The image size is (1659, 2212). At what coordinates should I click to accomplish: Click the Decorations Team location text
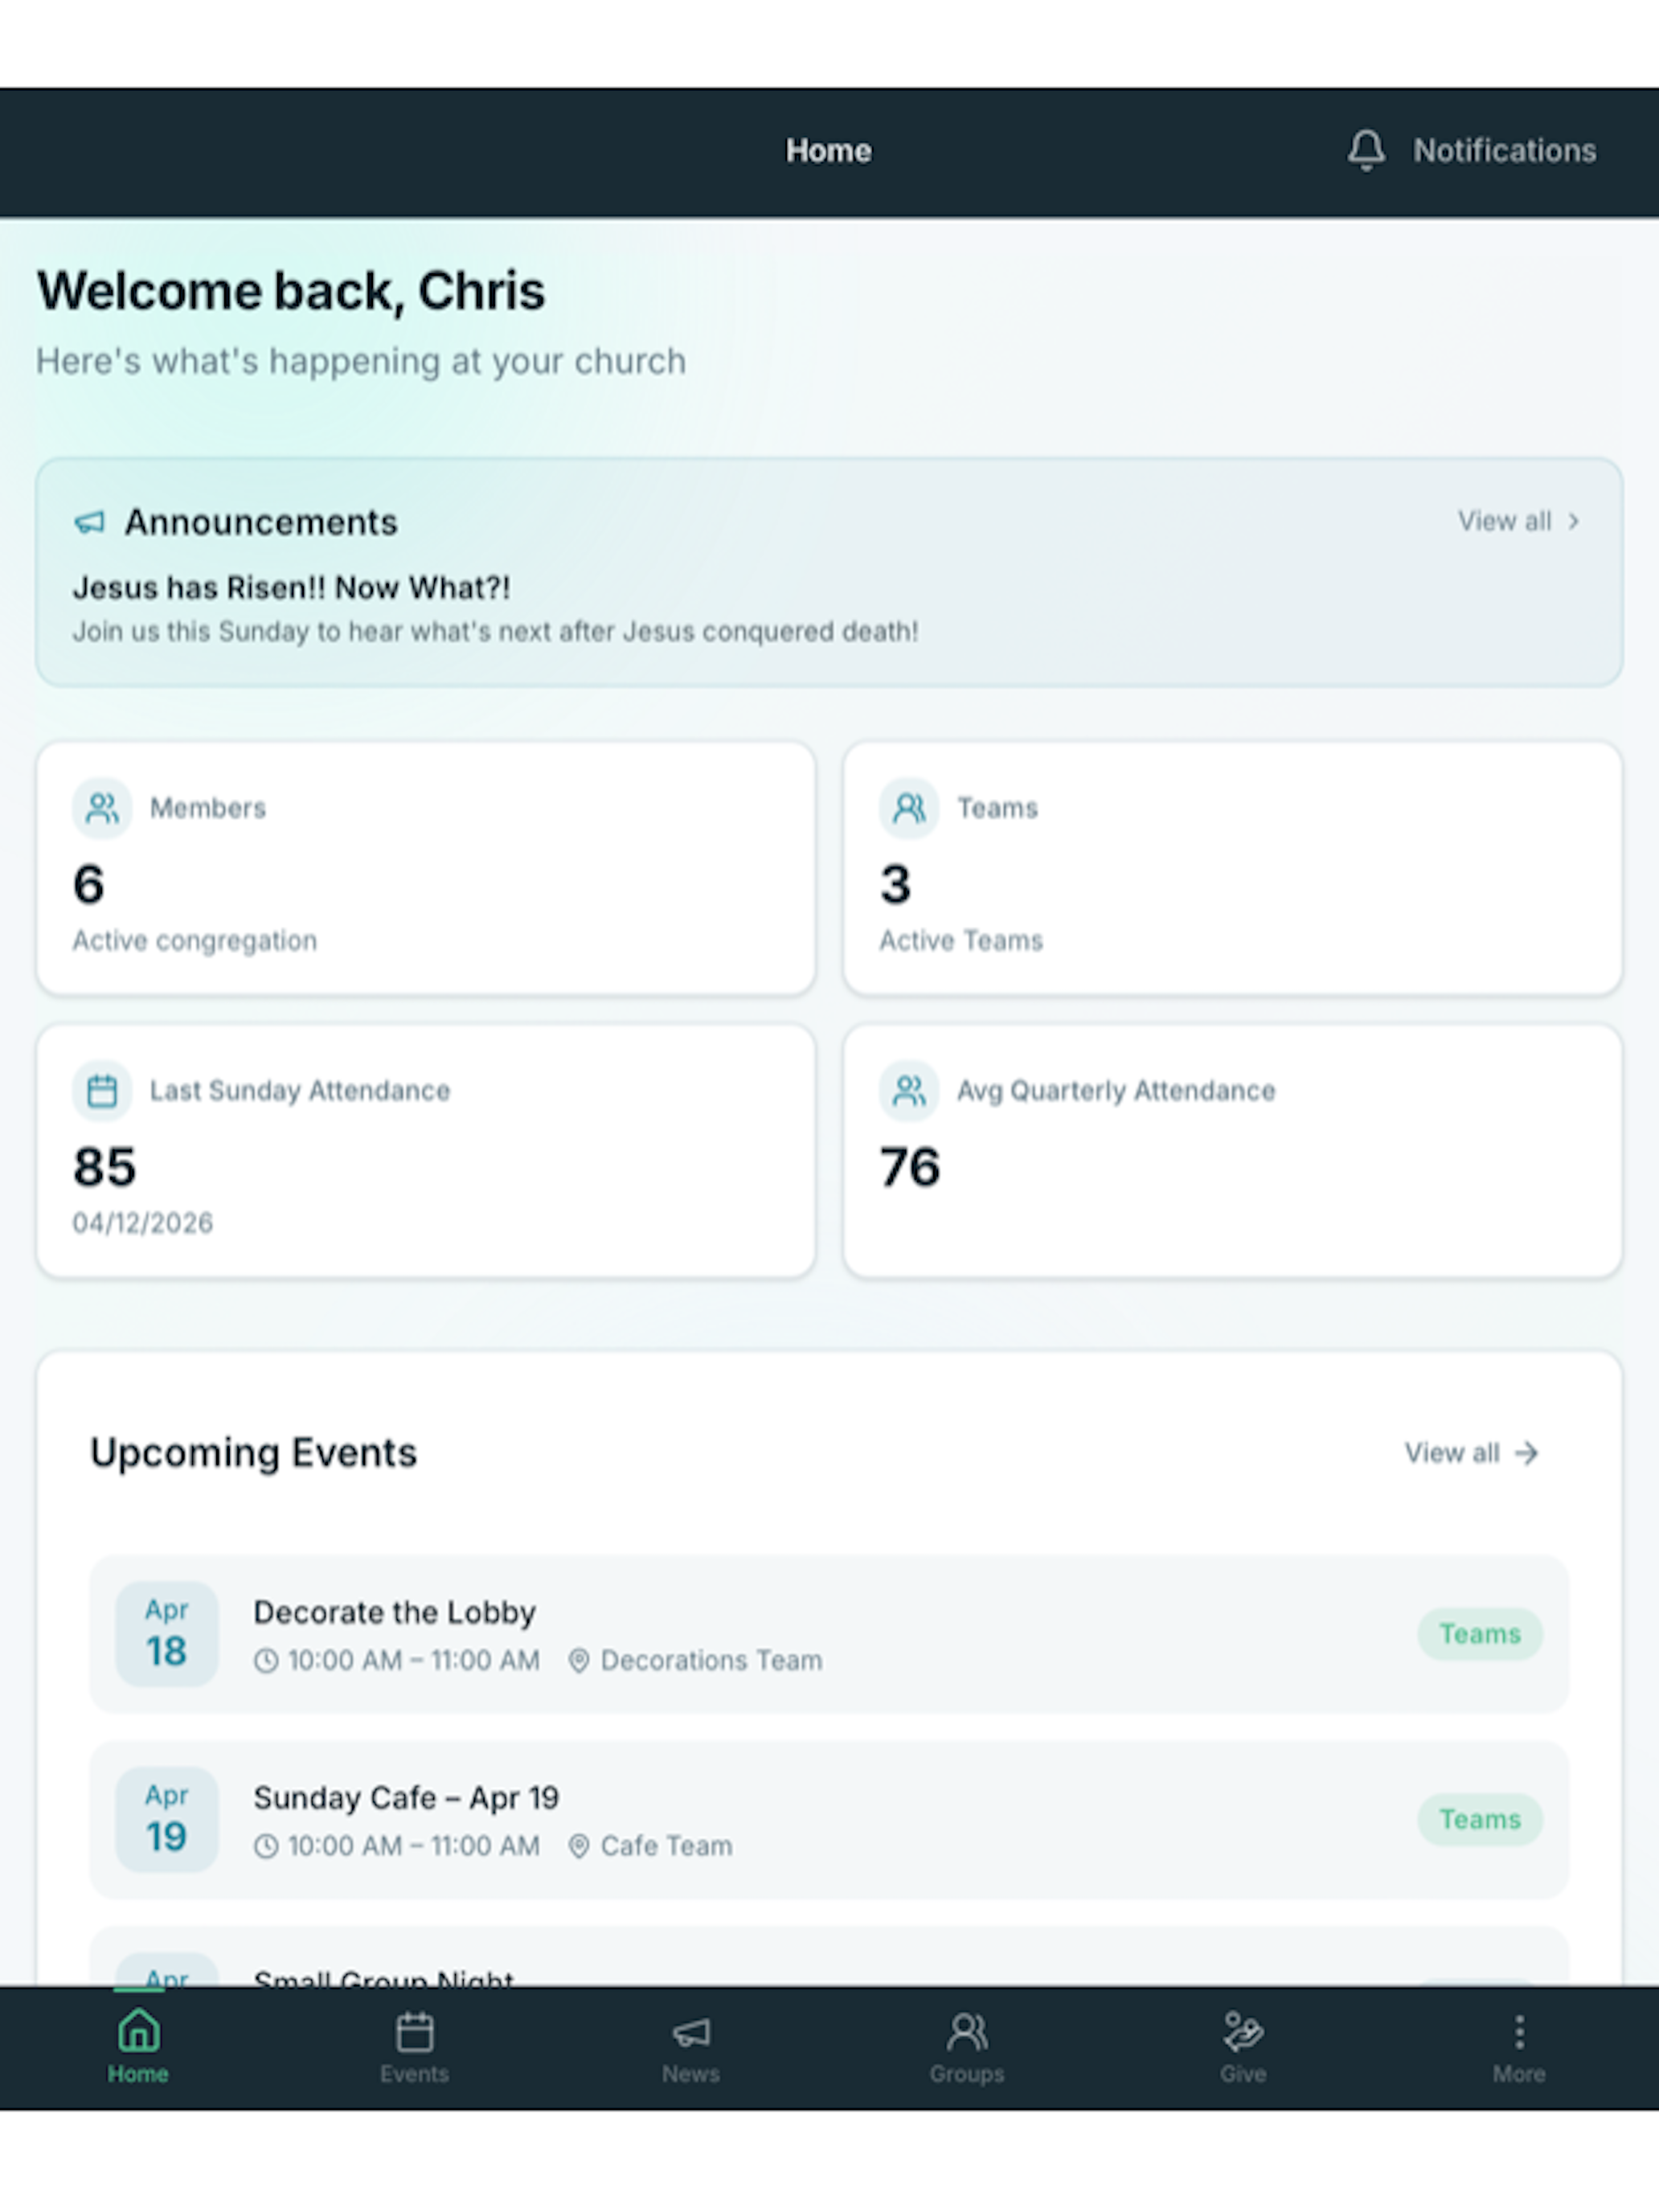point(711,1661)
